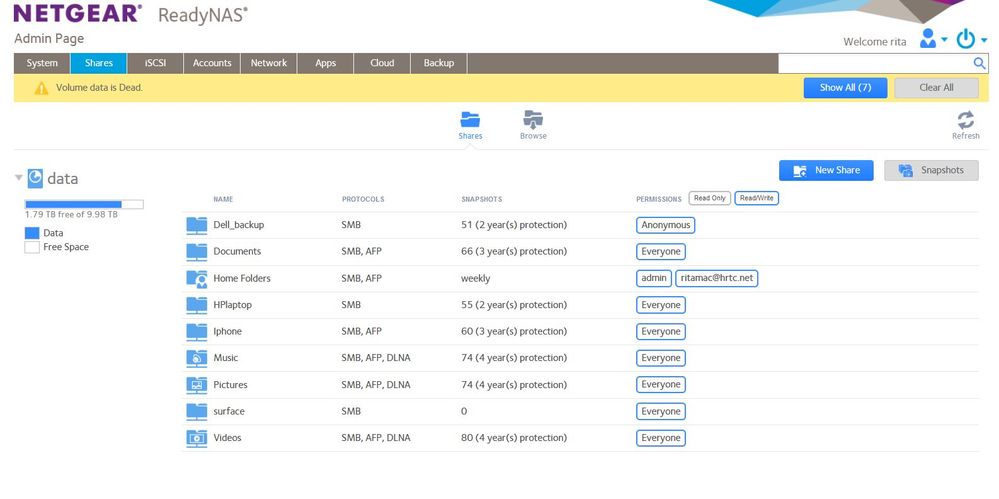This screenshot has height=499, width=999.
Task: Collapse the data volume tree
Action: 18,178
